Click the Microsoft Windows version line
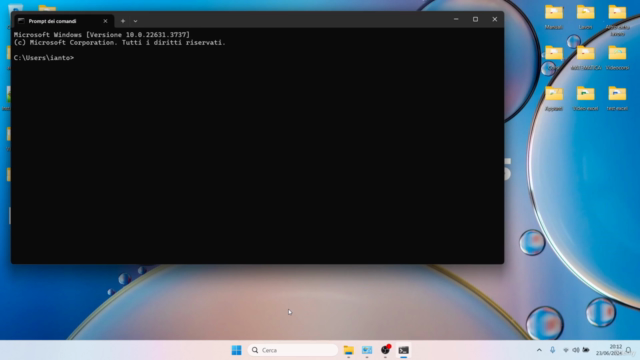Image resolution: width=640 pixels, height=360 pixels. [102, 35]
